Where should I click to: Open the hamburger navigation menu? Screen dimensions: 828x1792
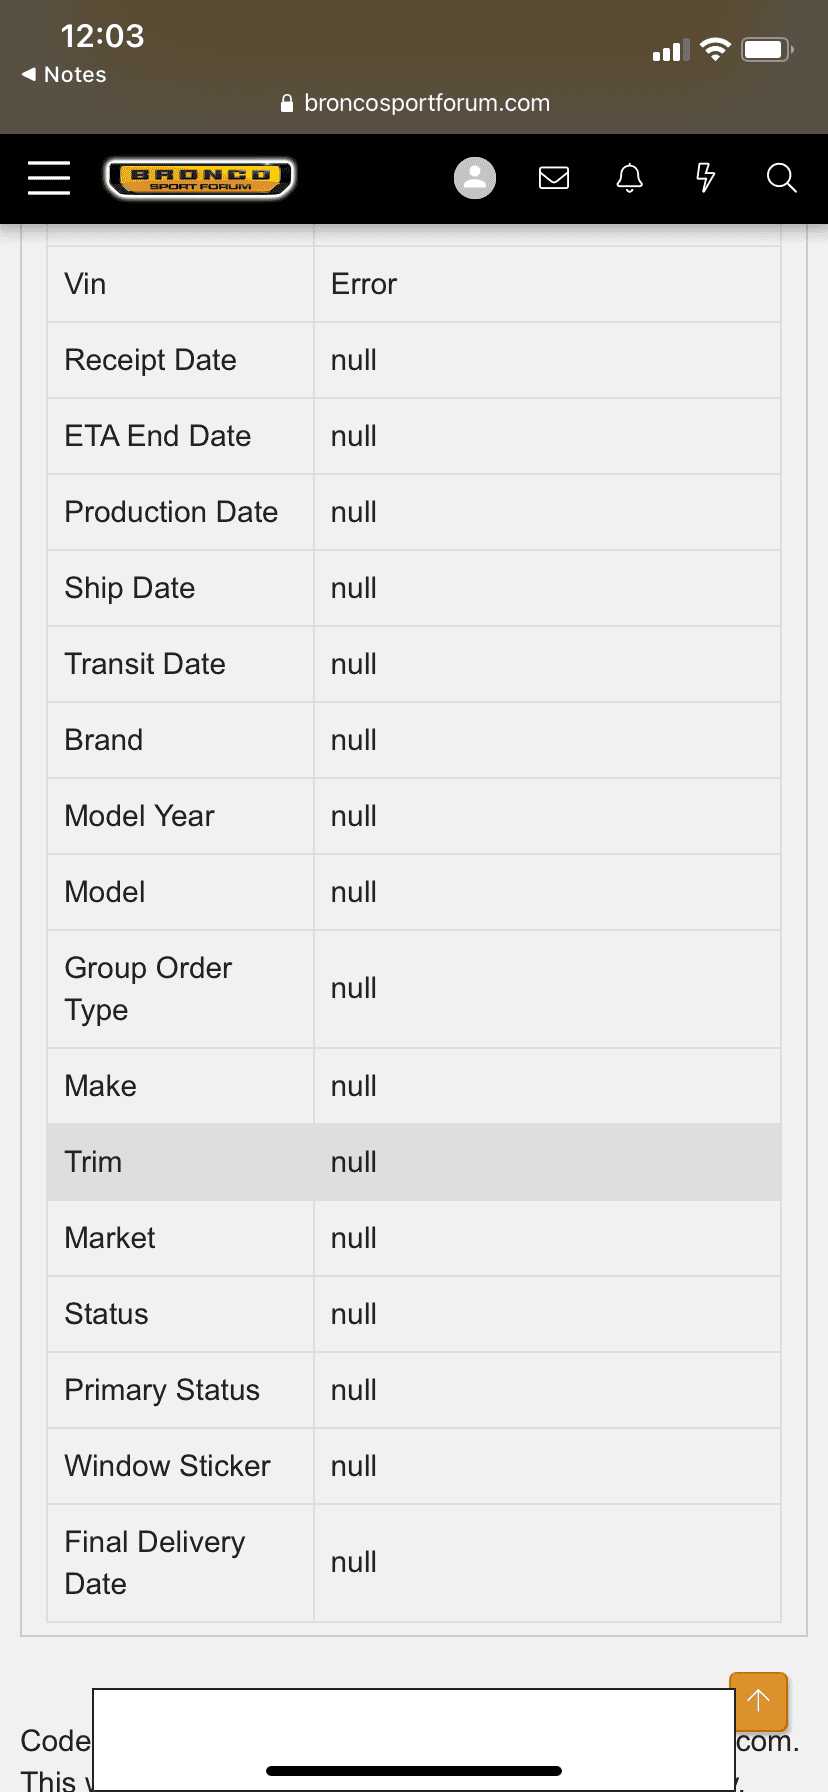click(x=49, y=178)
